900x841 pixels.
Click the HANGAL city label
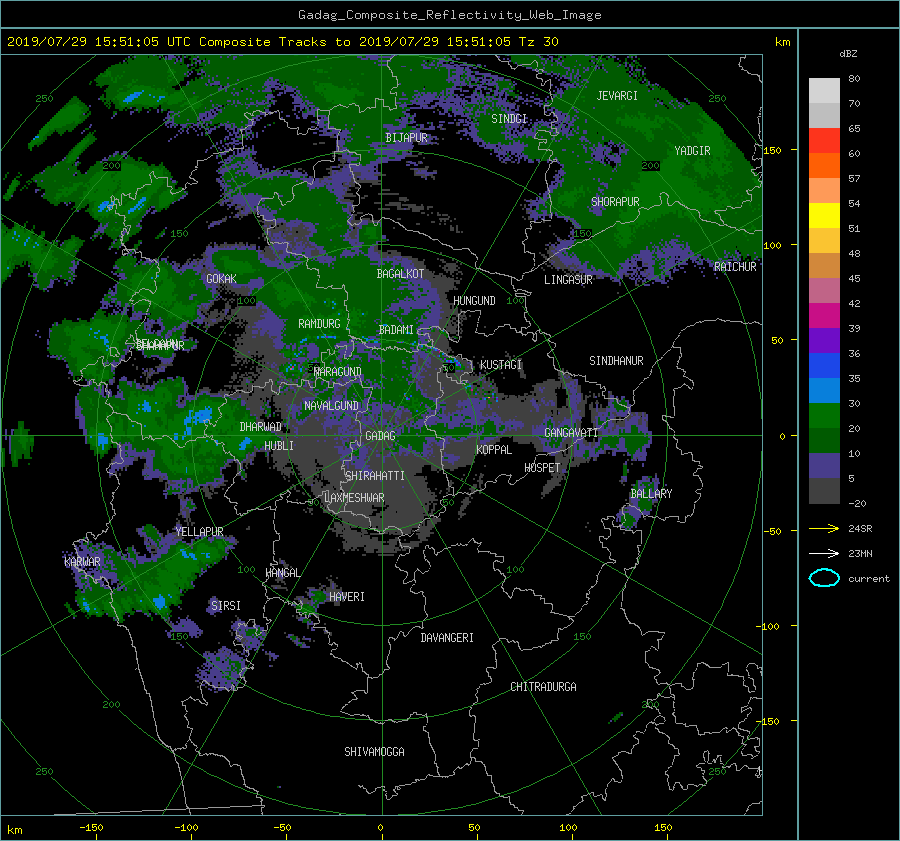click(282, 573)
